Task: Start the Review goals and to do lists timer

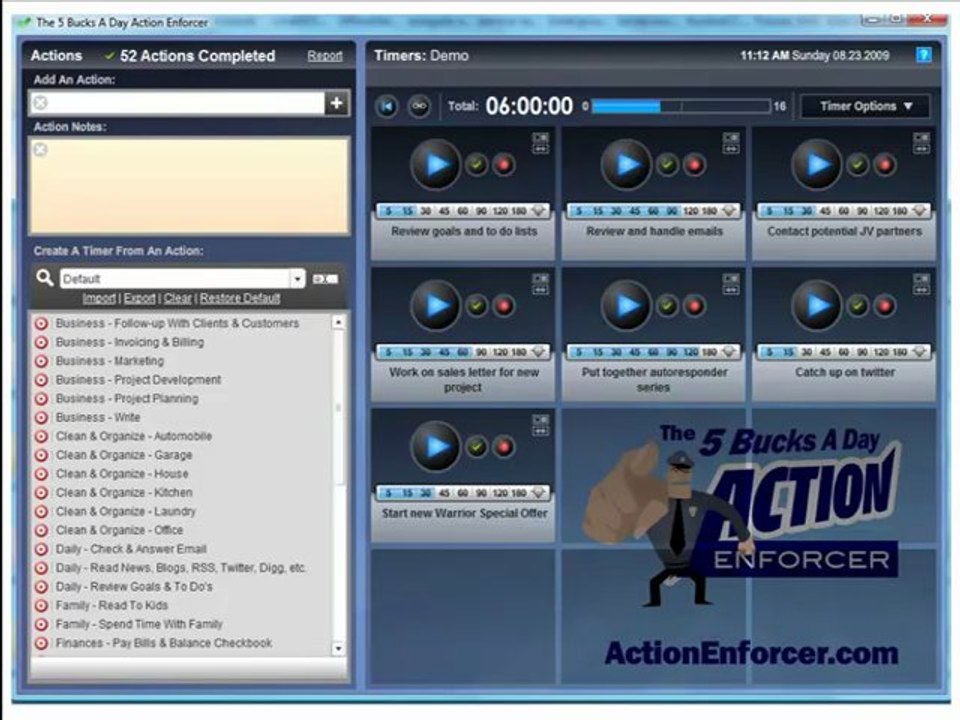Action: click(436, 164)
